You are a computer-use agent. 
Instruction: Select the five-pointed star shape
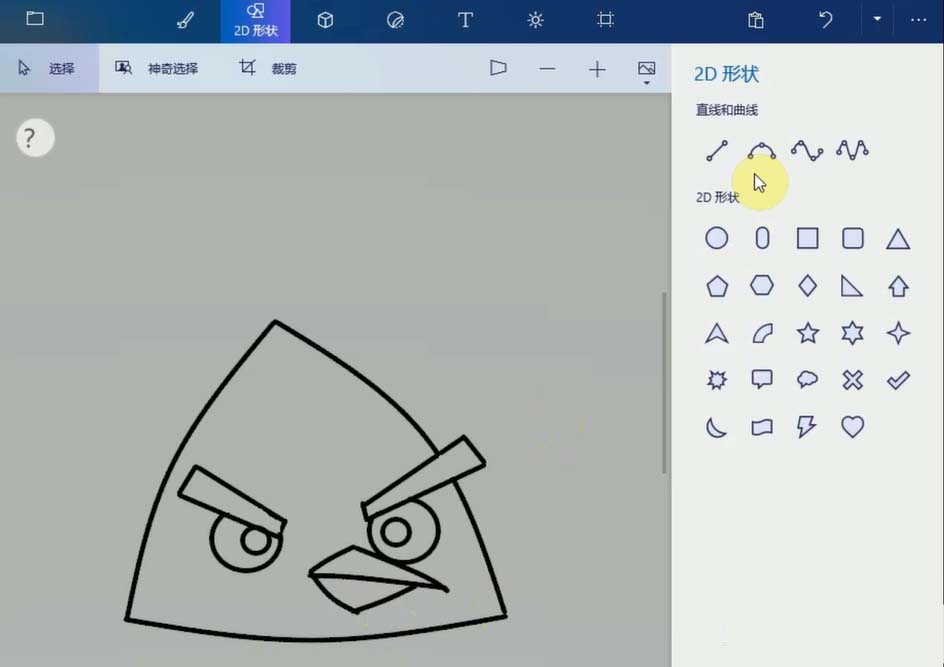[807, 333]
